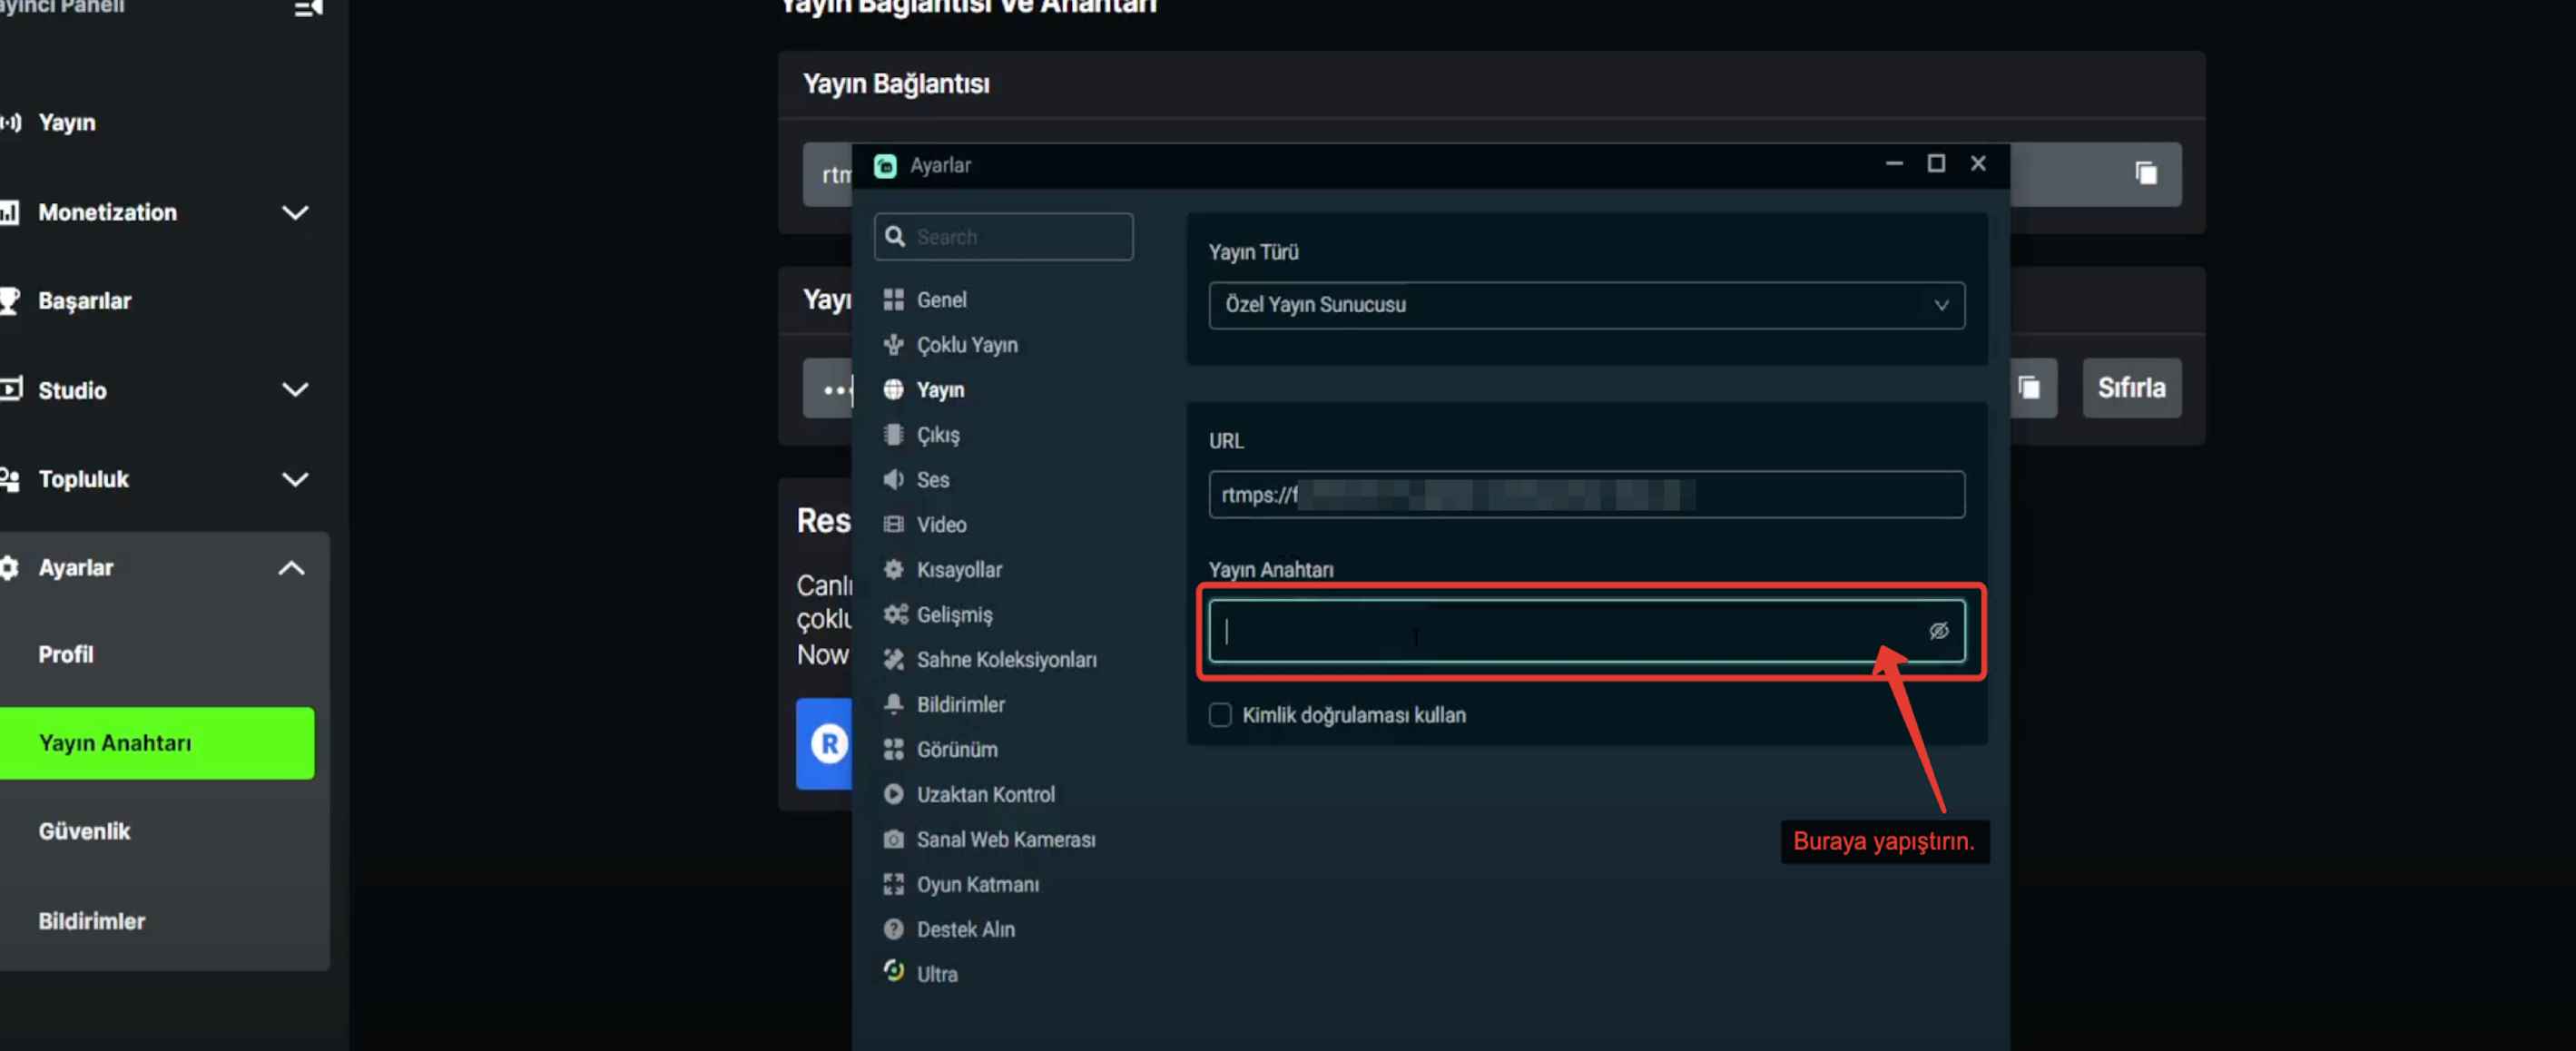Screen dimensions: 2576x1051
Task: Select the Kısayollar gear icon
Action: coord(893,569)
